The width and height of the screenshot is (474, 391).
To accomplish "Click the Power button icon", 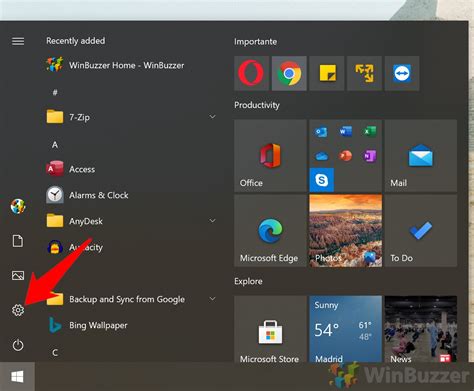I will coord(18,345).
